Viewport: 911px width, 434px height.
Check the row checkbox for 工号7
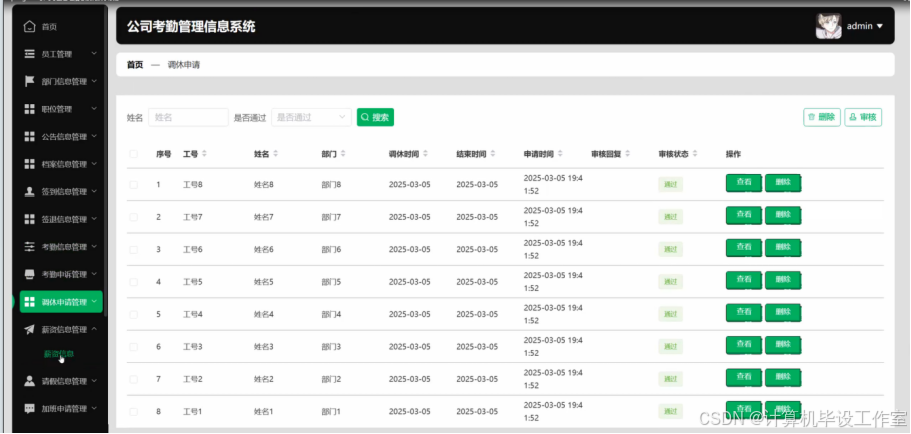[134, 217]
